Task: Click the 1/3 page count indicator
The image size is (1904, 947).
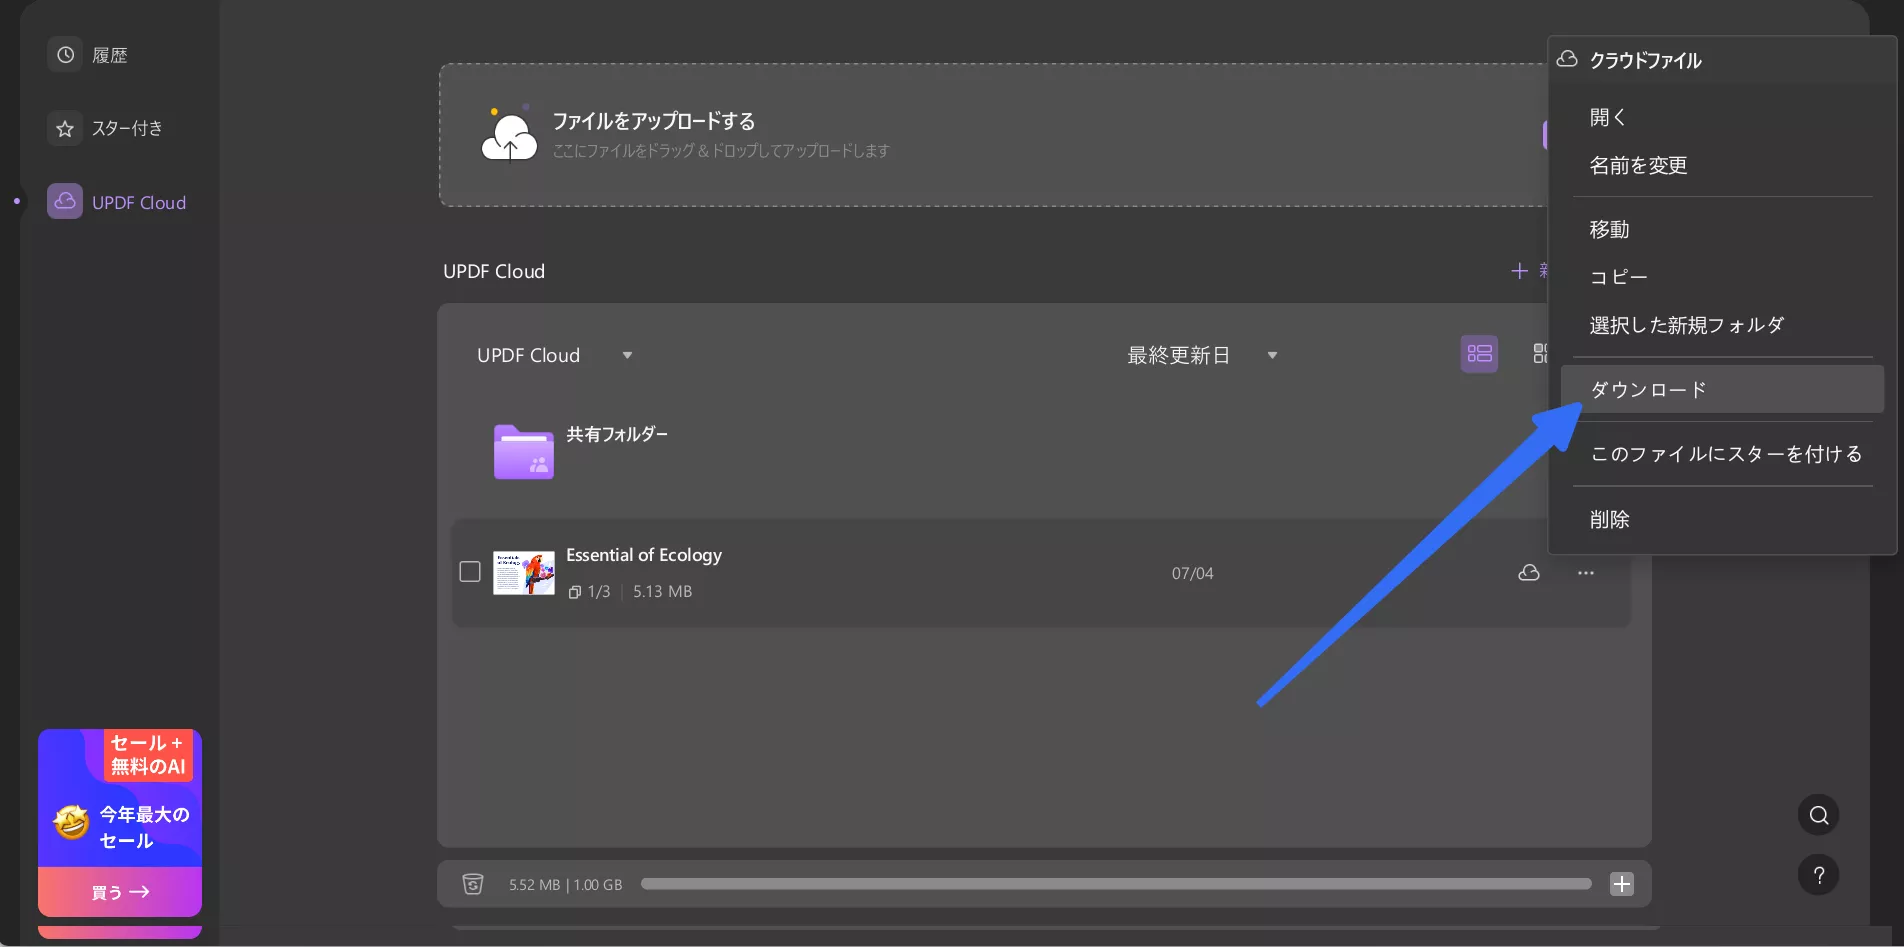Action: coord(590,592)
